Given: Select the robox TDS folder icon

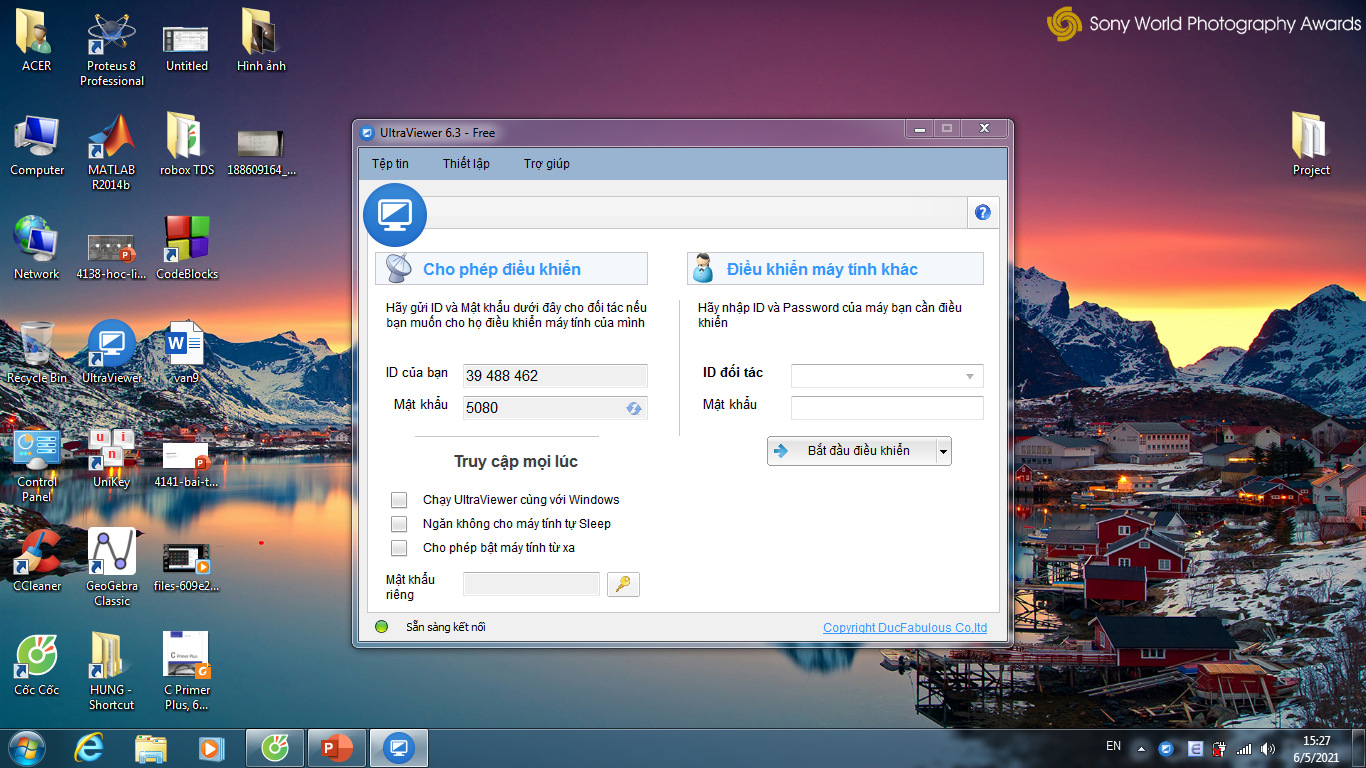Looking at the screenshot, I should (x=187, y=144).
